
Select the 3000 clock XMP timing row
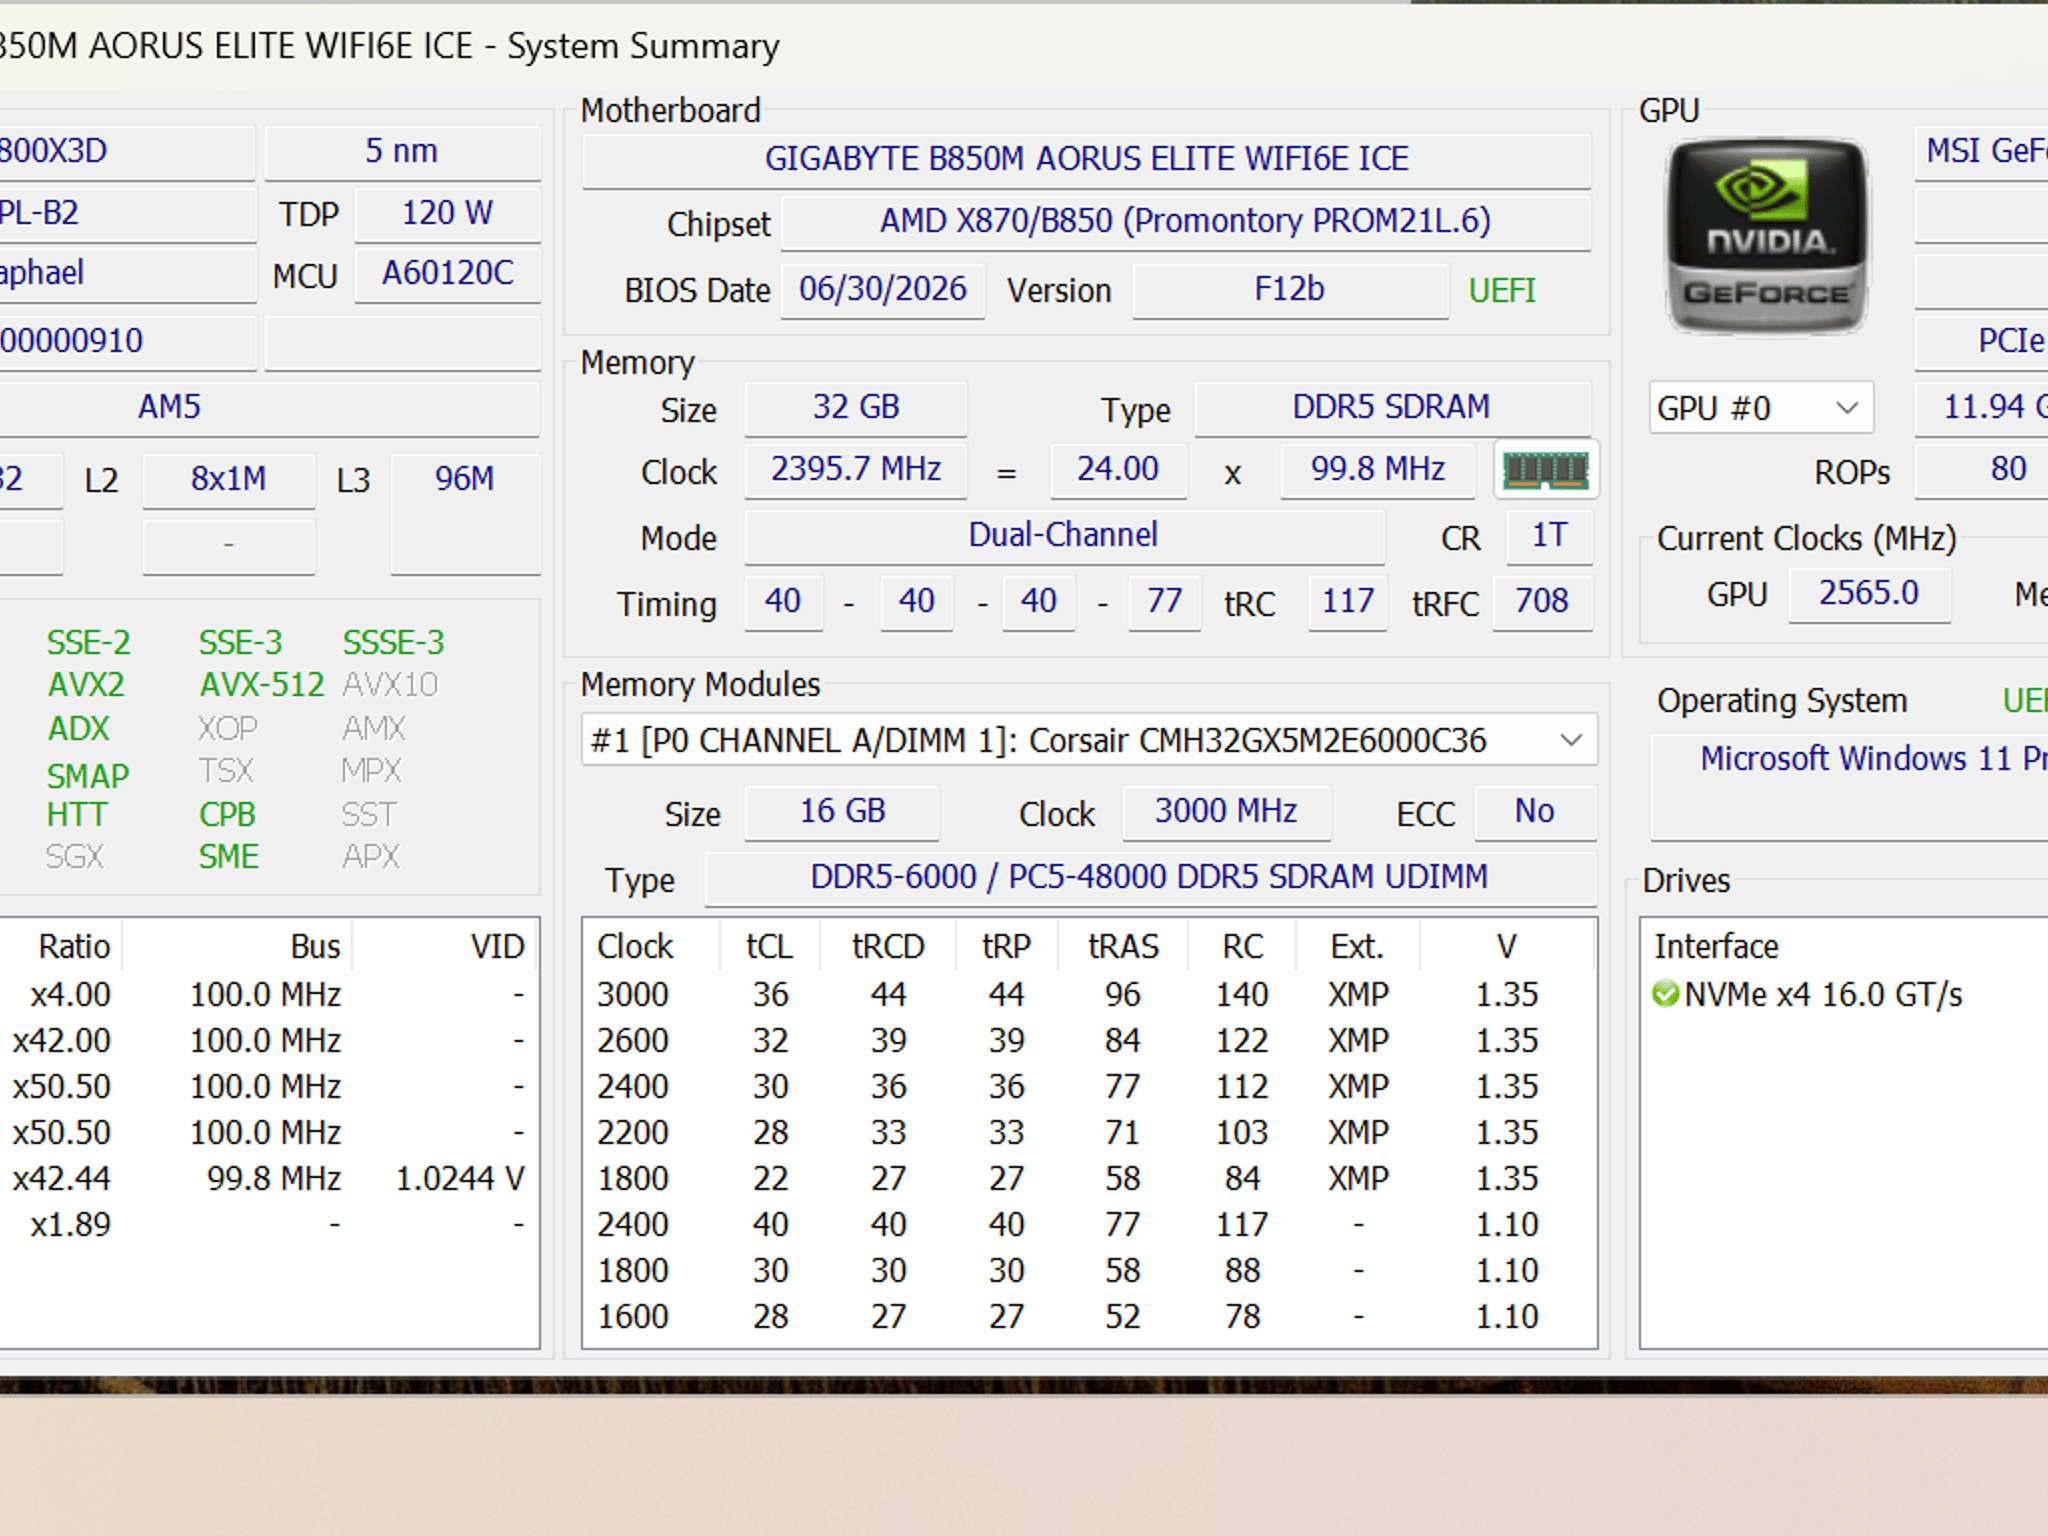[1088, 994]
